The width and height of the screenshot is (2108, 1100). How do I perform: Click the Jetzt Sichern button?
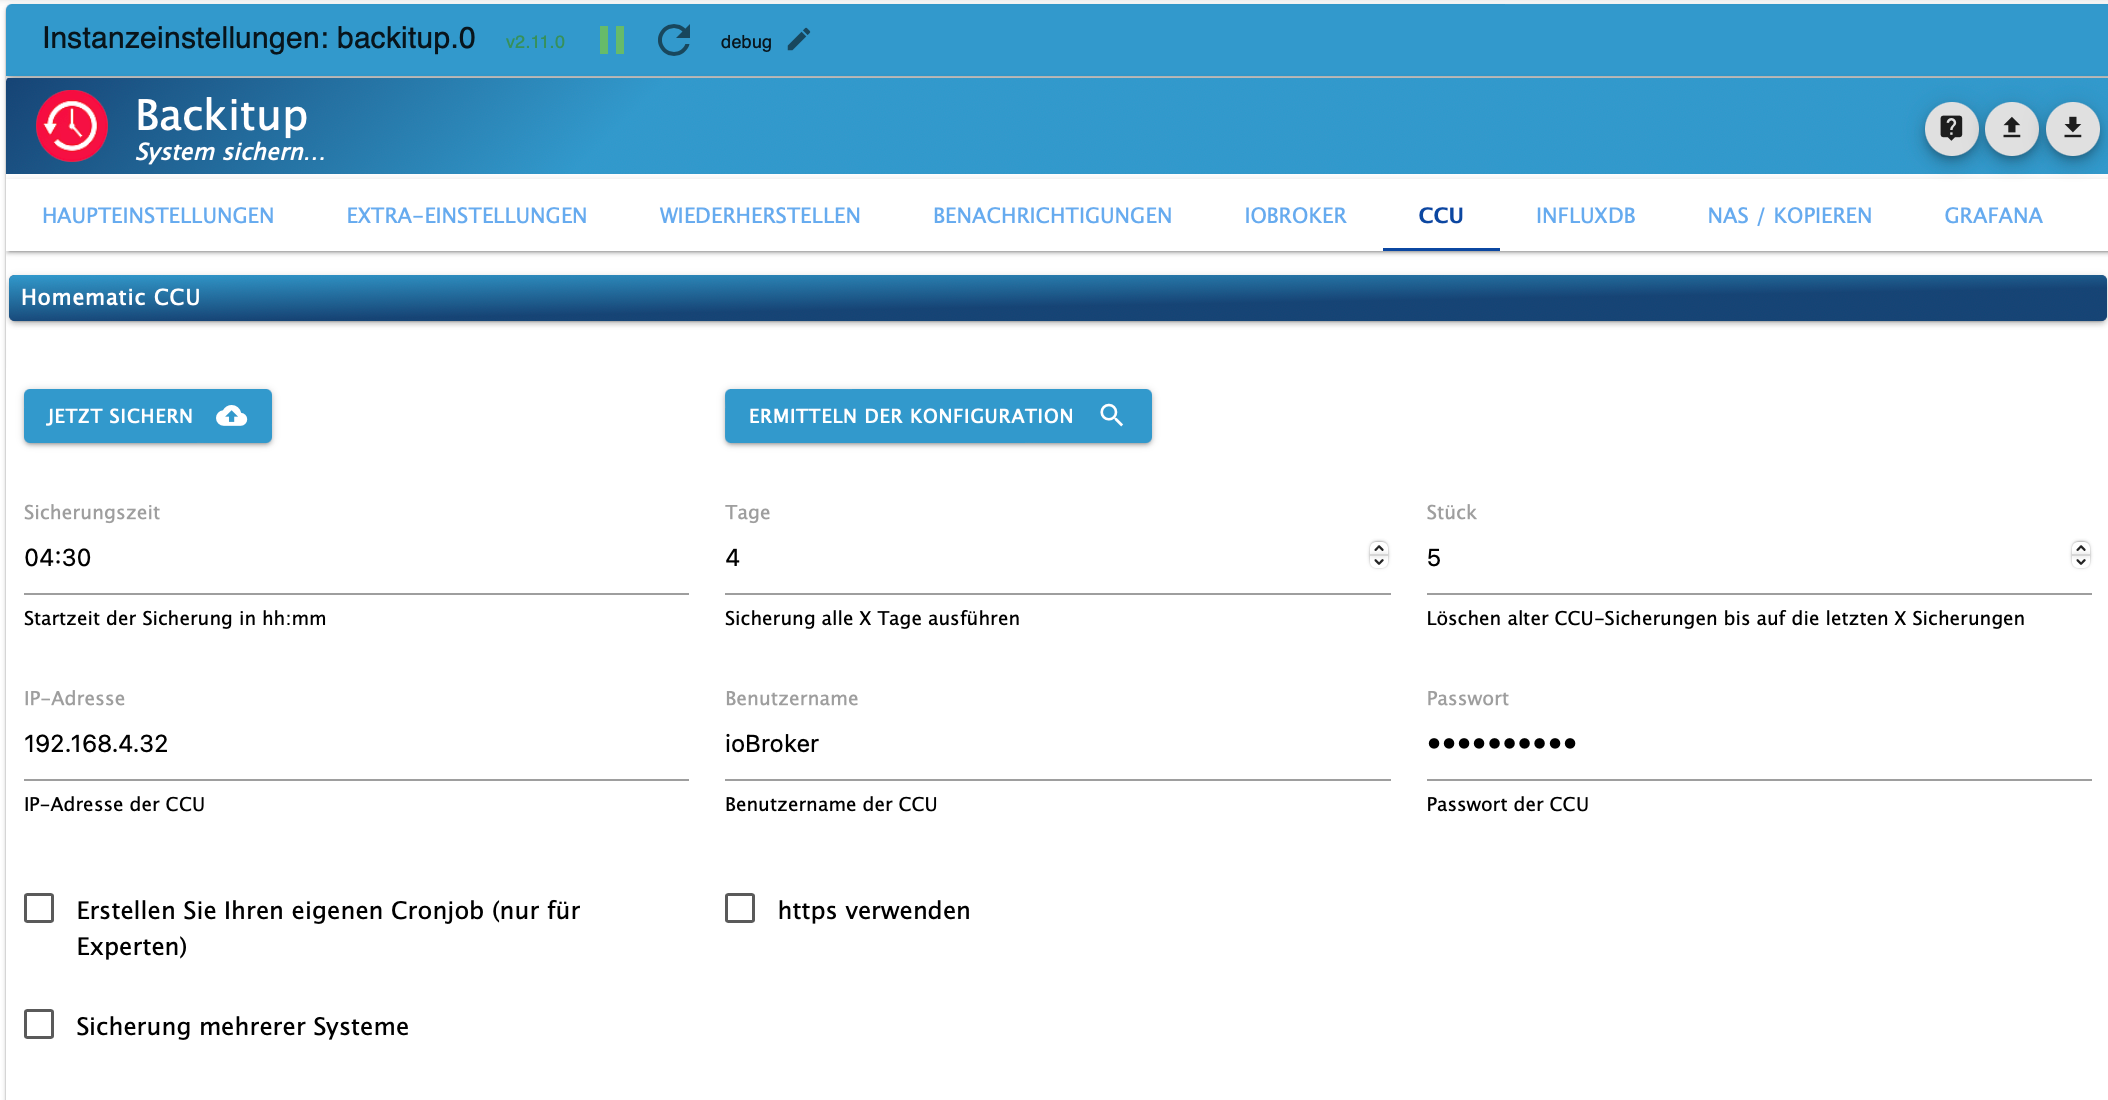click(x=148, y=416)
